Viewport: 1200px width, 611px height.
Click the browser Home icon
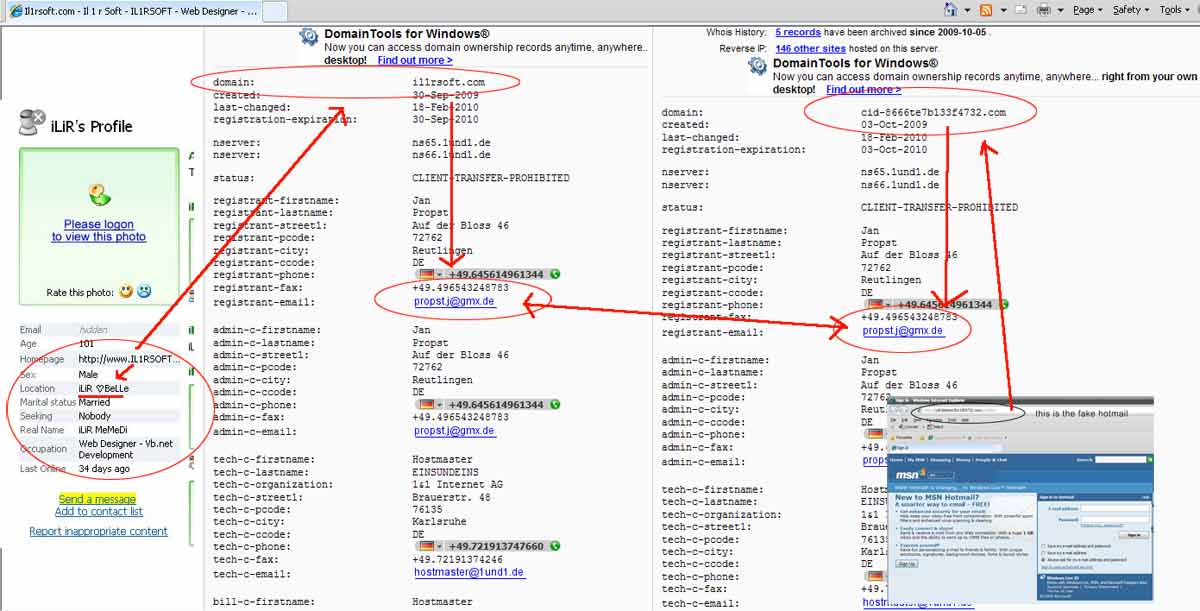click(950, 10)
